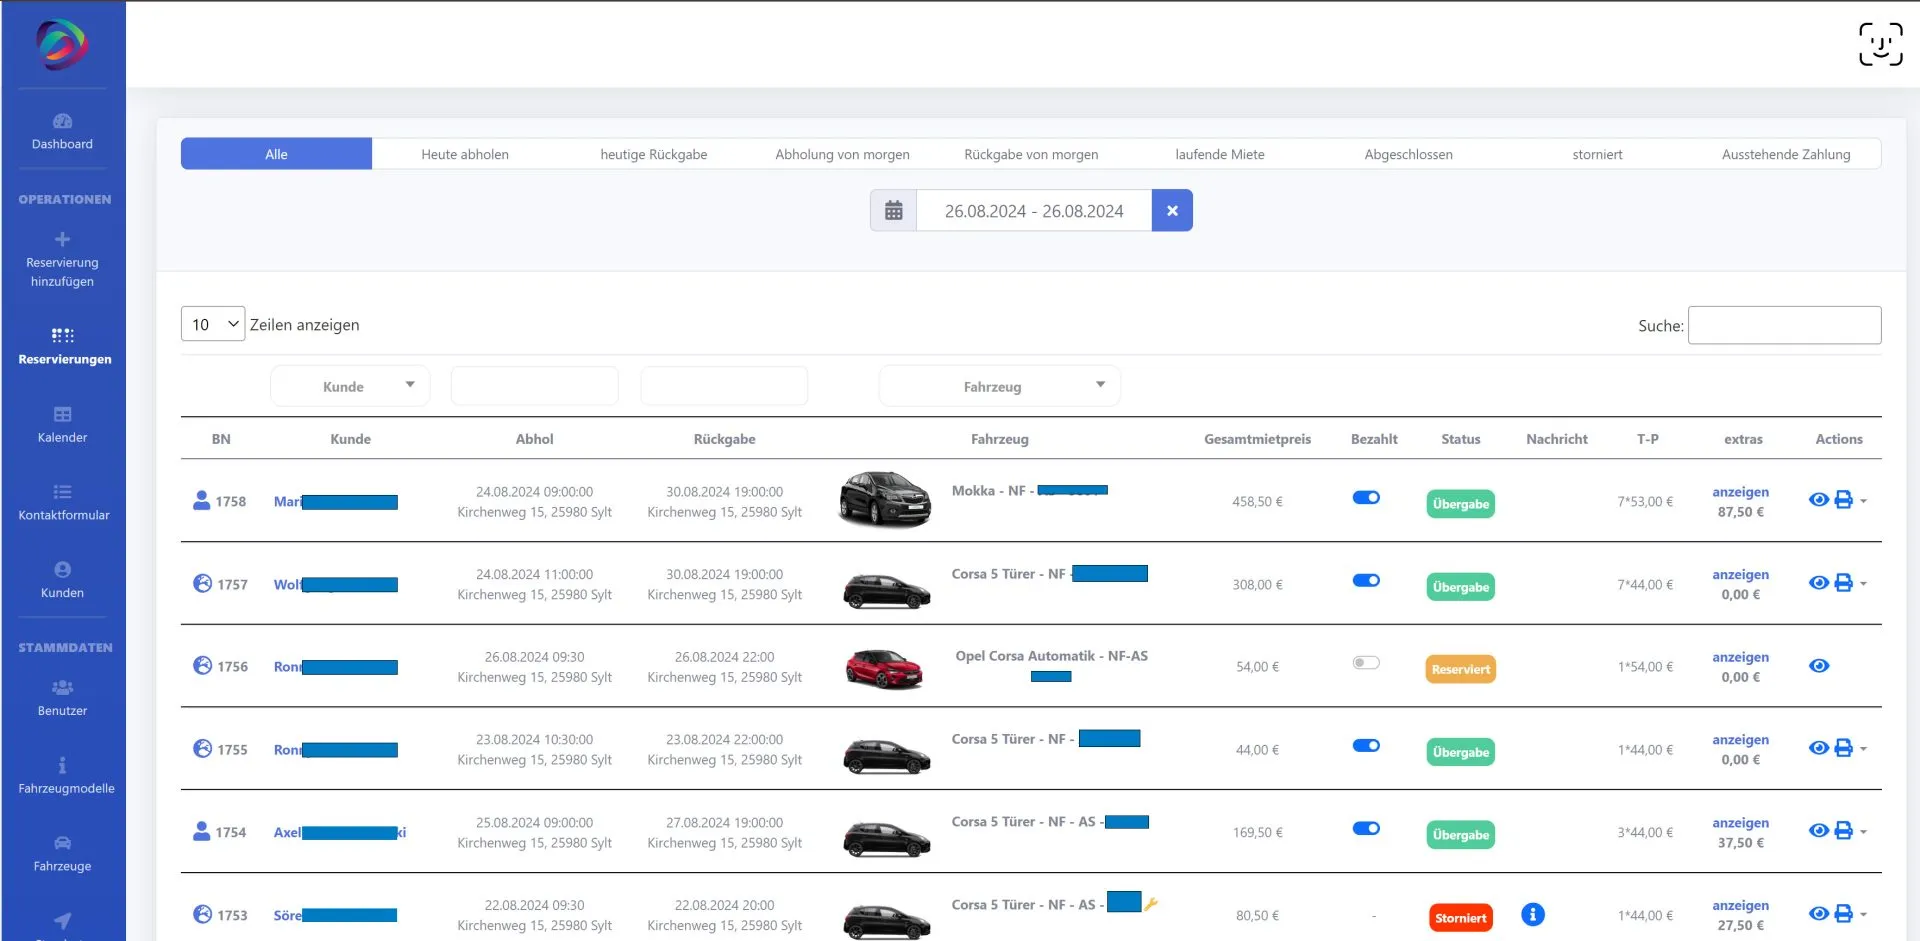Screen dimensions: 1920x941
Task: Print reservation 1758
Action: pyautogui.click(x=1844, y=500)
